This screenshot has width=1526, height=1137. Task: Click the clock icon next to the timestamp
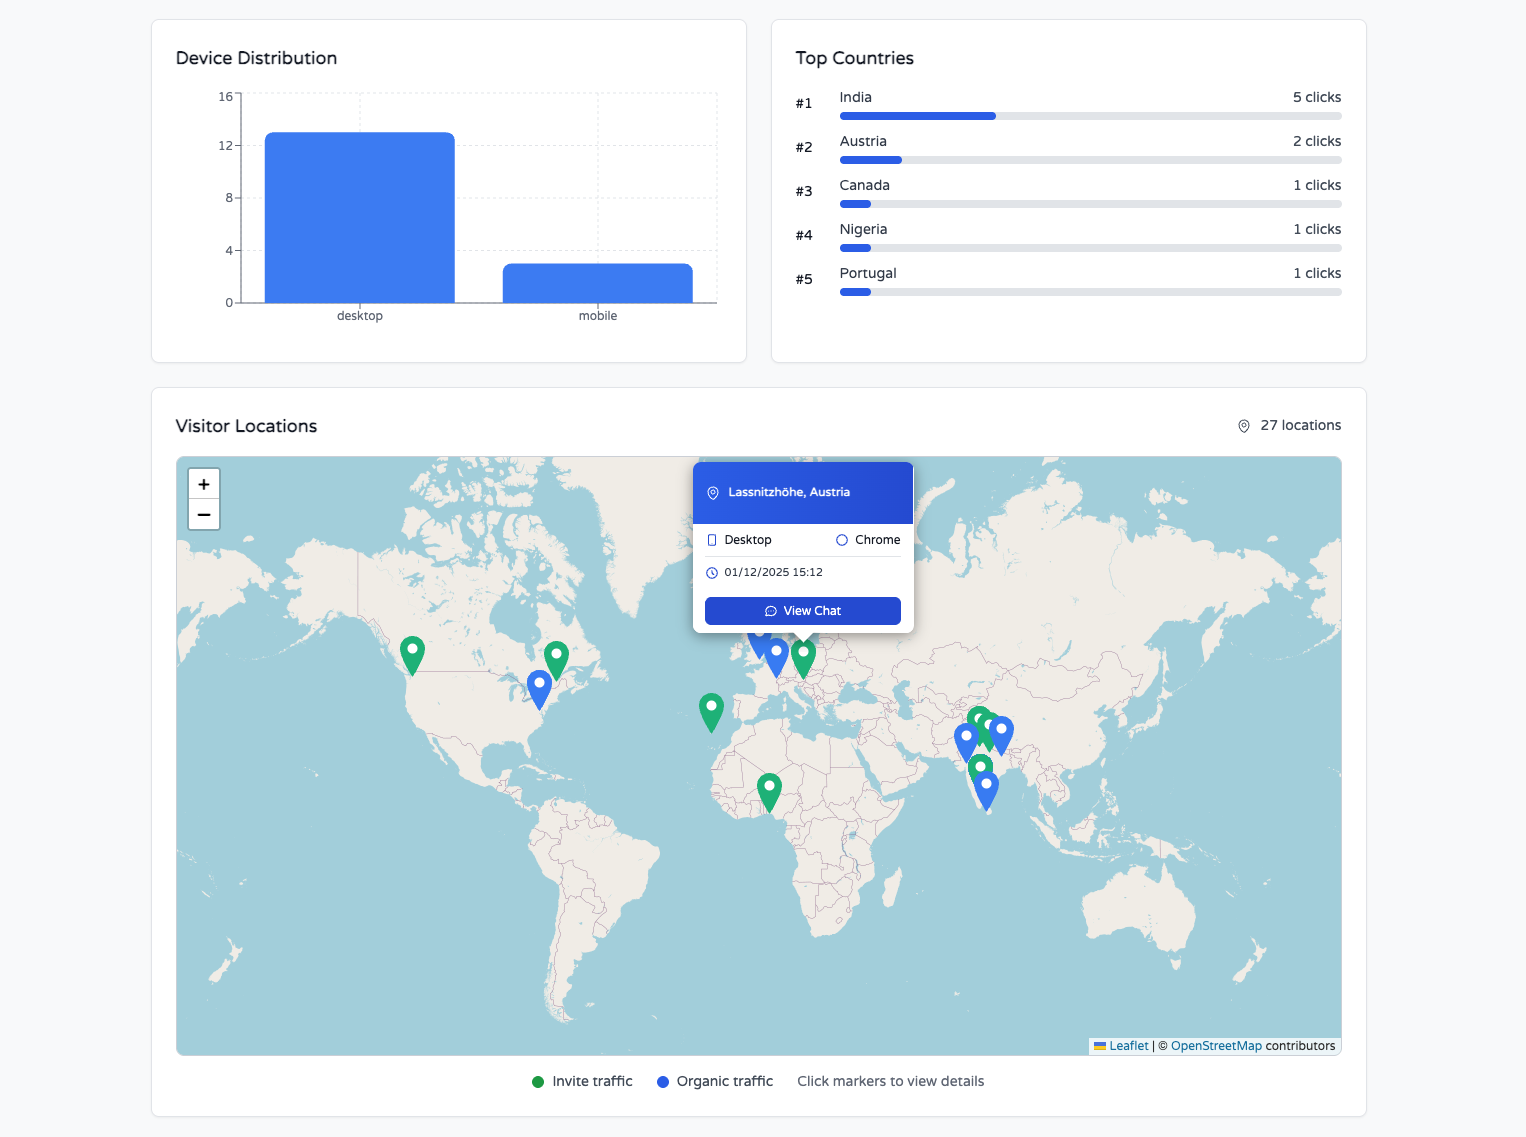point(712,572)
